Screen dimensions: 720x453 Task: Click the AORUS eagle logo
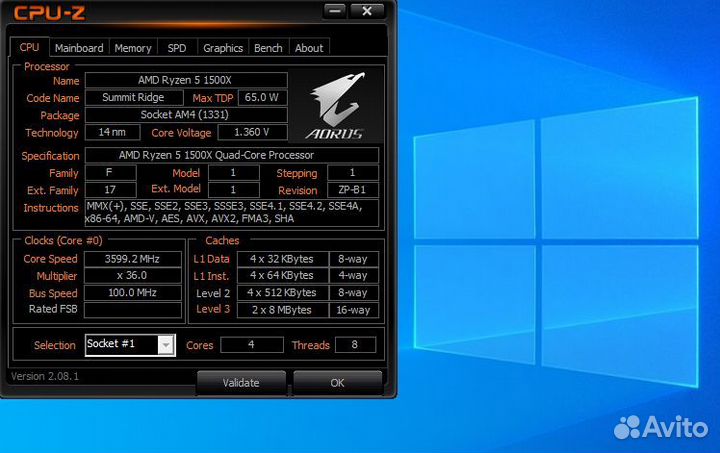[x=336, y=106]
